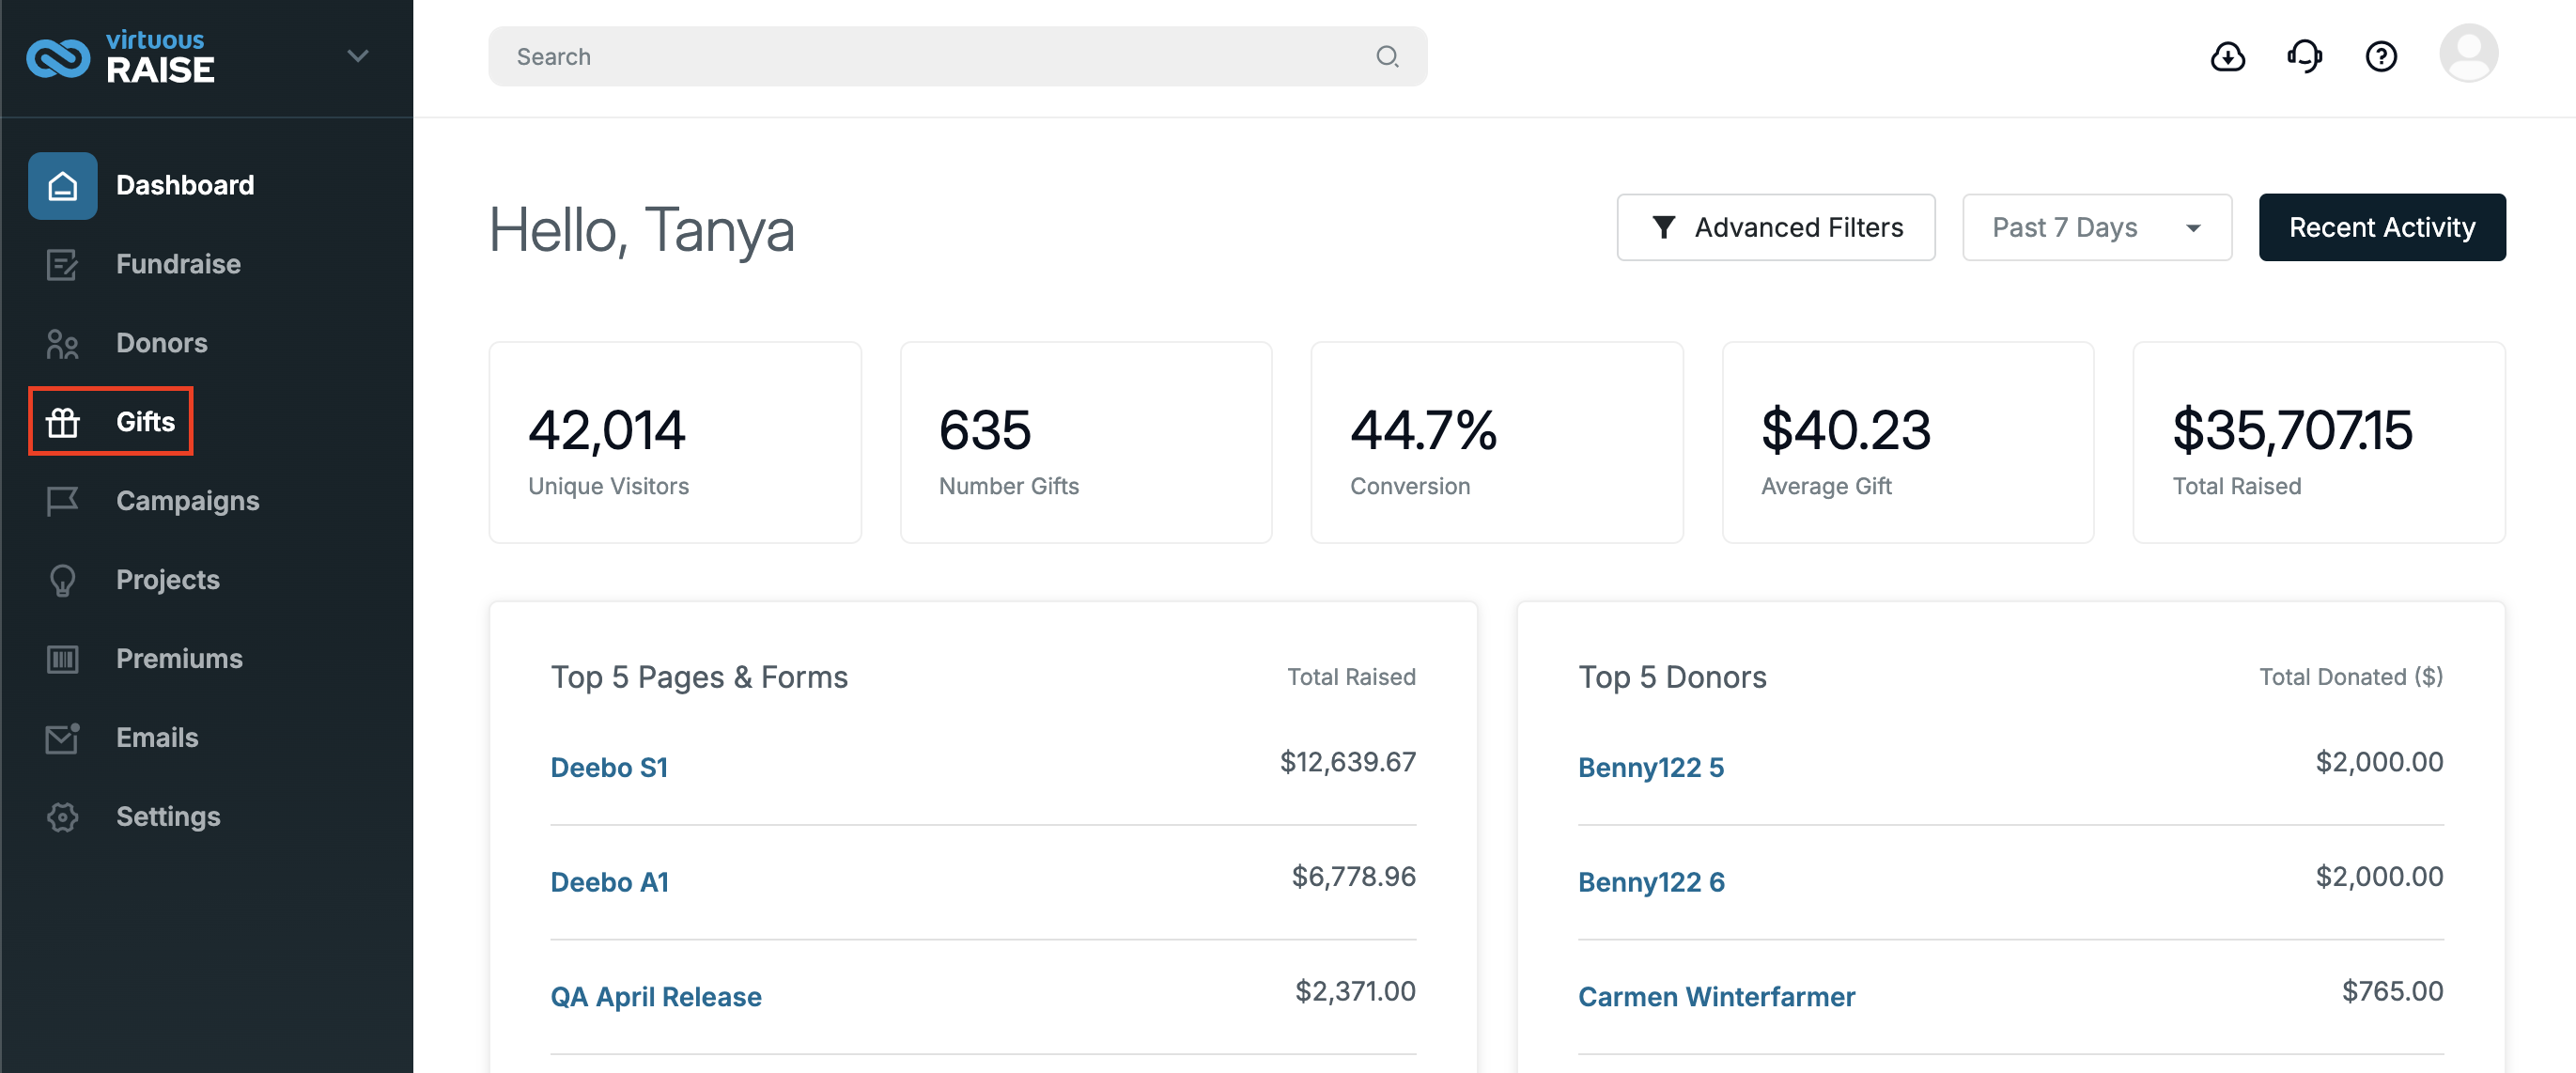
Task: Click the search magnifier icon
Action: pyautogui.click(x=1387, y=56)
